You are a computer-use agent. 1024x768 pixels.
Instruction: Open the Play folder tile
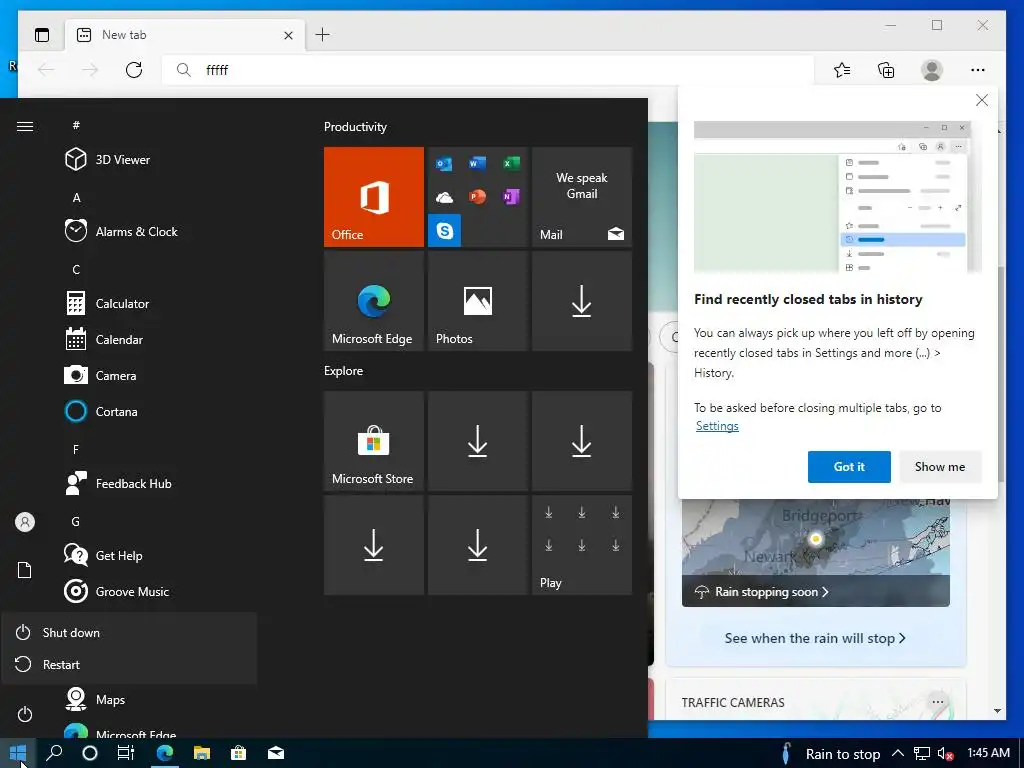582,545
